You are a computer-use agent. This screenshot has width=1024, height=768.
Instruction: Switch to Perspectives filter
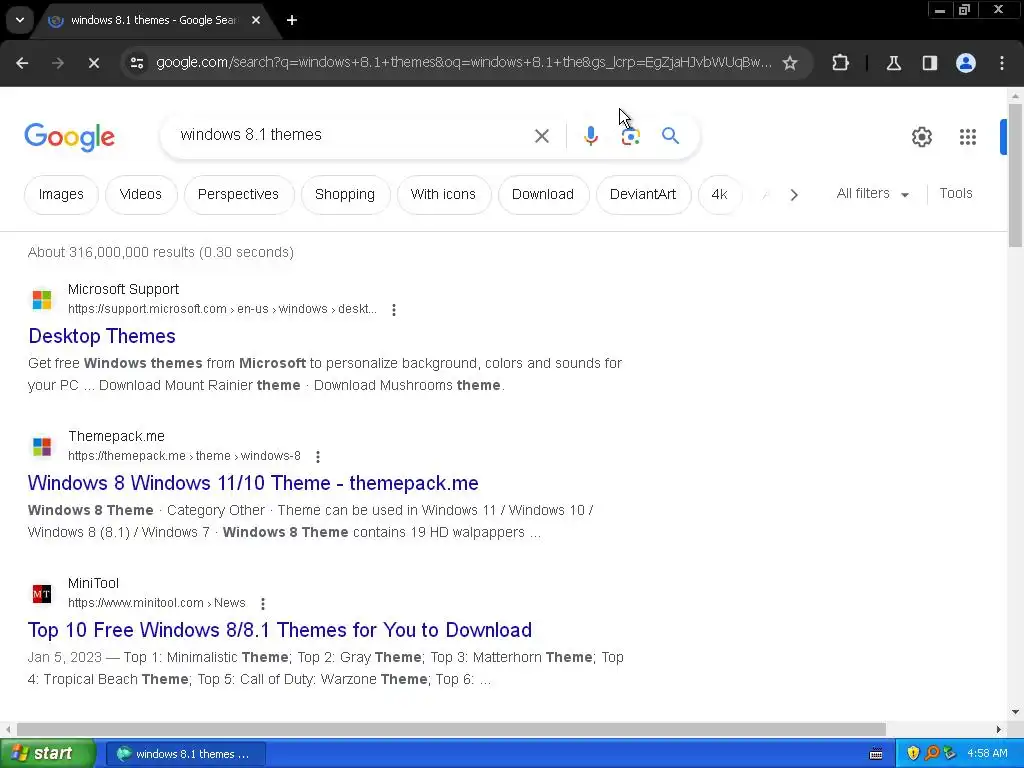point(238,195)
